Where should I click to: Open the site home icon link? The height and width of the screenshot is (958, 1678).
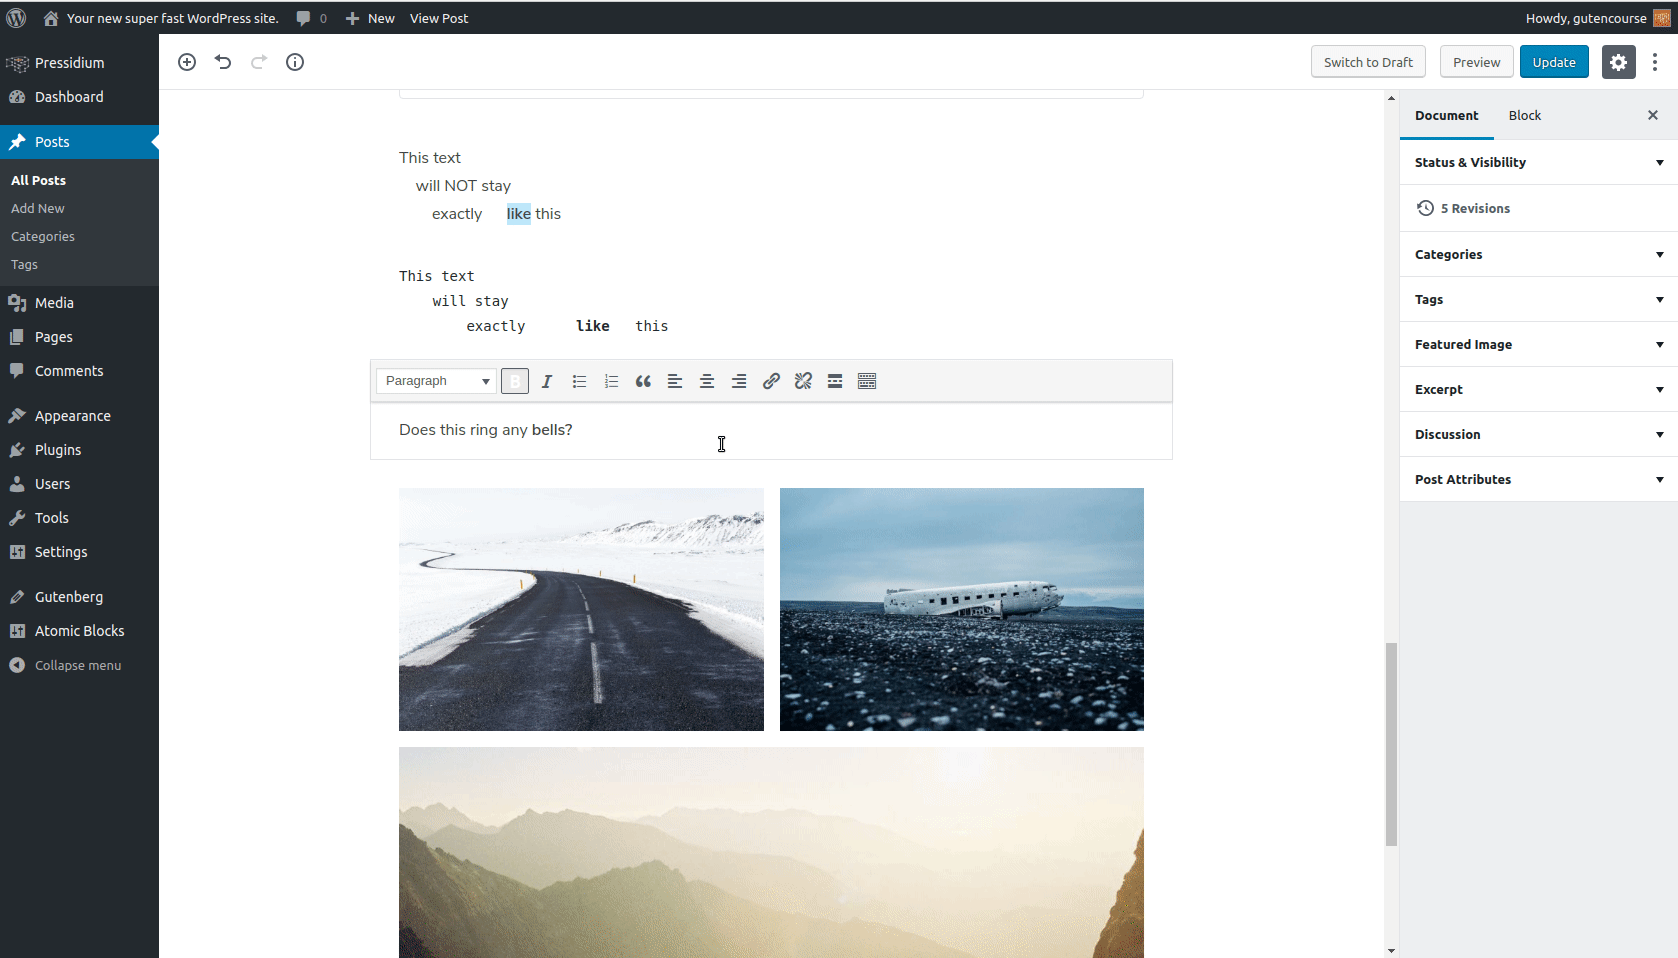click(x=51, y=18)
